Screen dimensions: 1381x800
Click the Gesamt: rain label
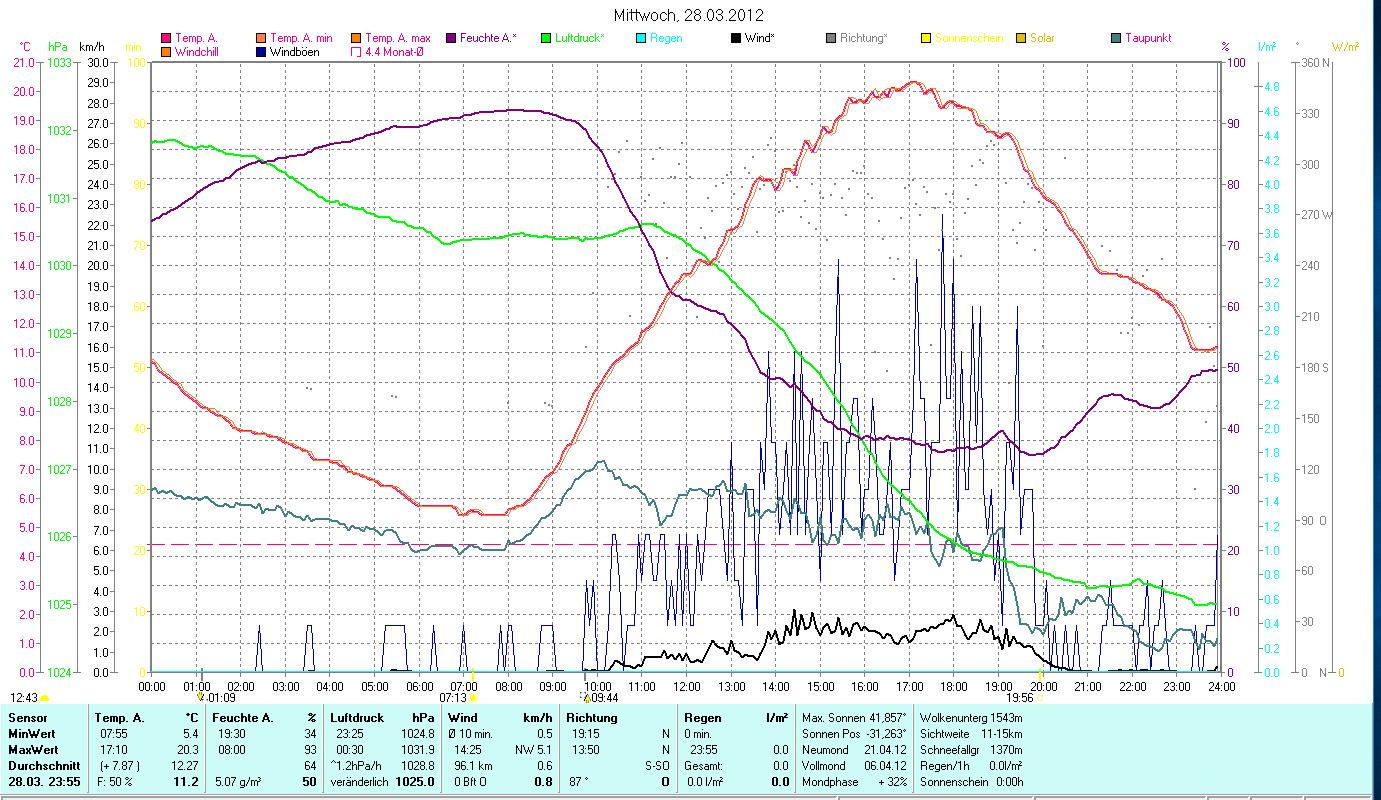click(704, 765)
